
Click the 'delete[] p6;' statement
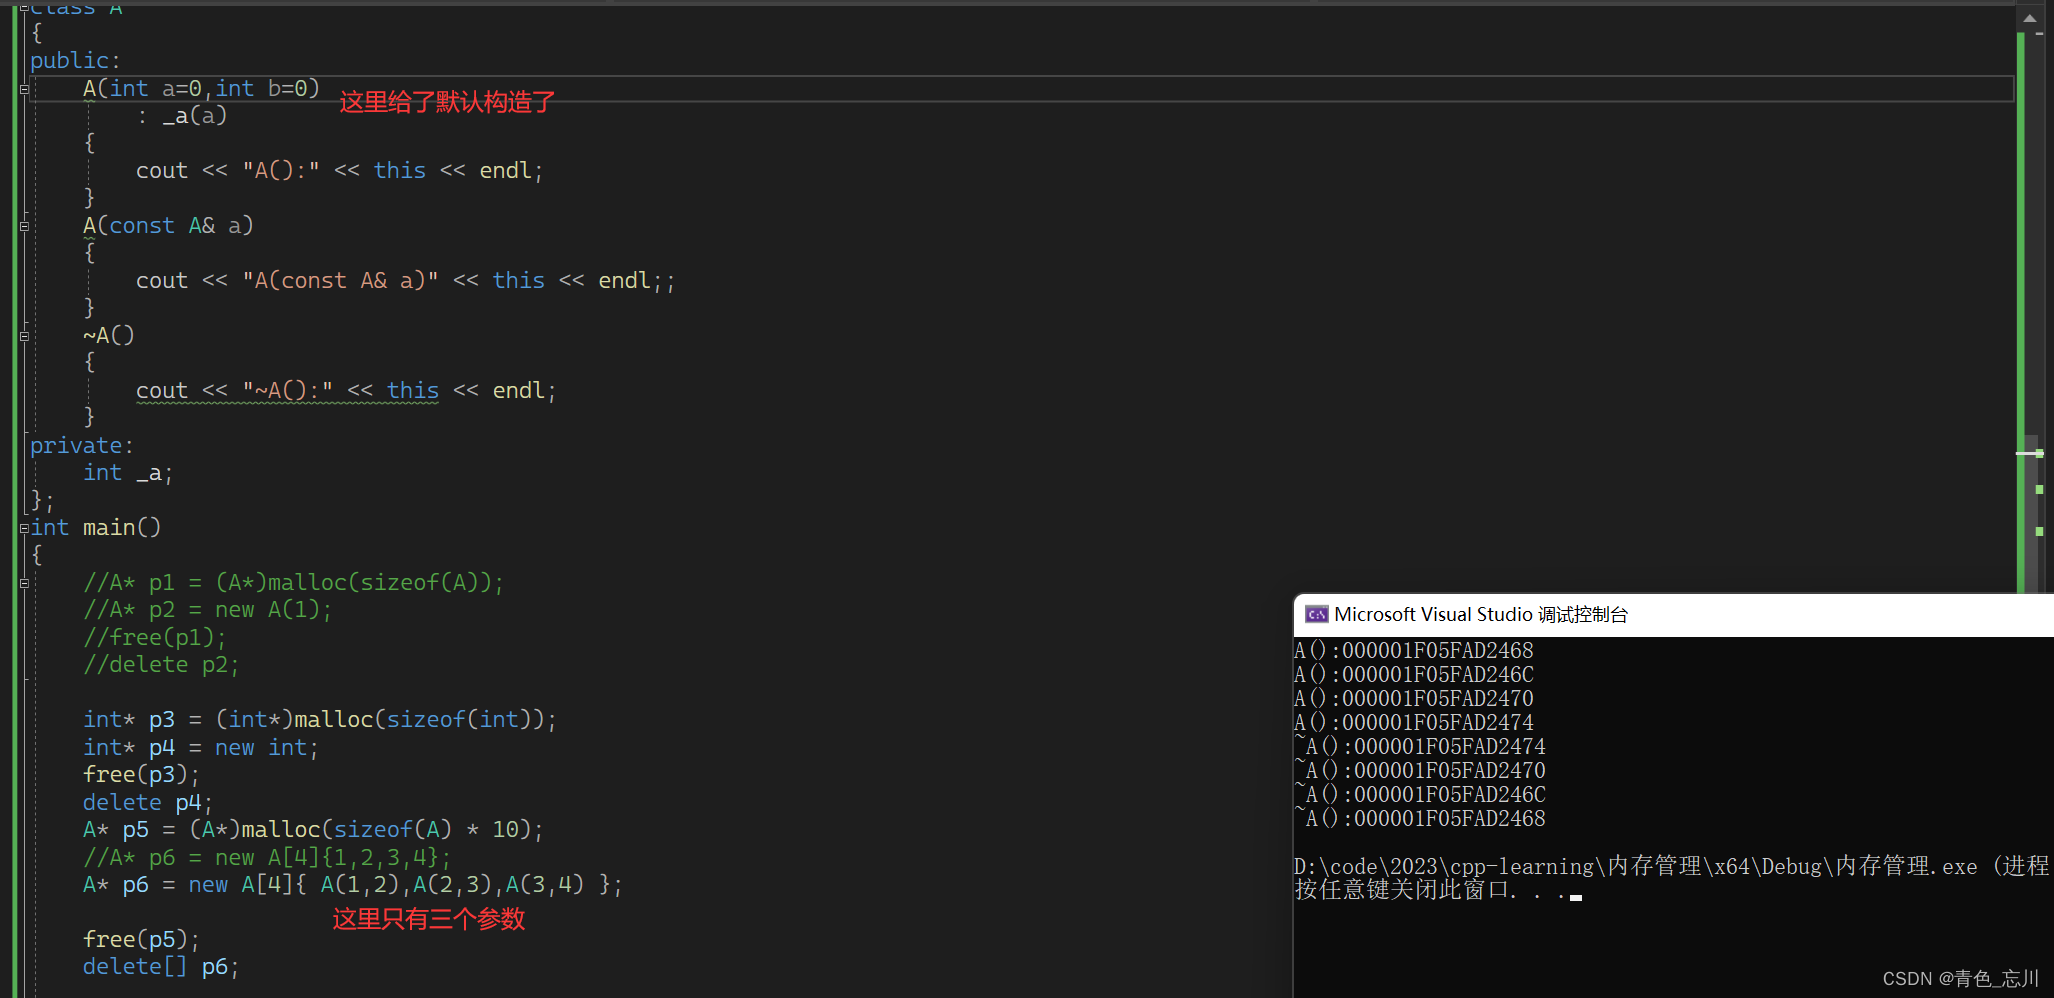point(161,967)
